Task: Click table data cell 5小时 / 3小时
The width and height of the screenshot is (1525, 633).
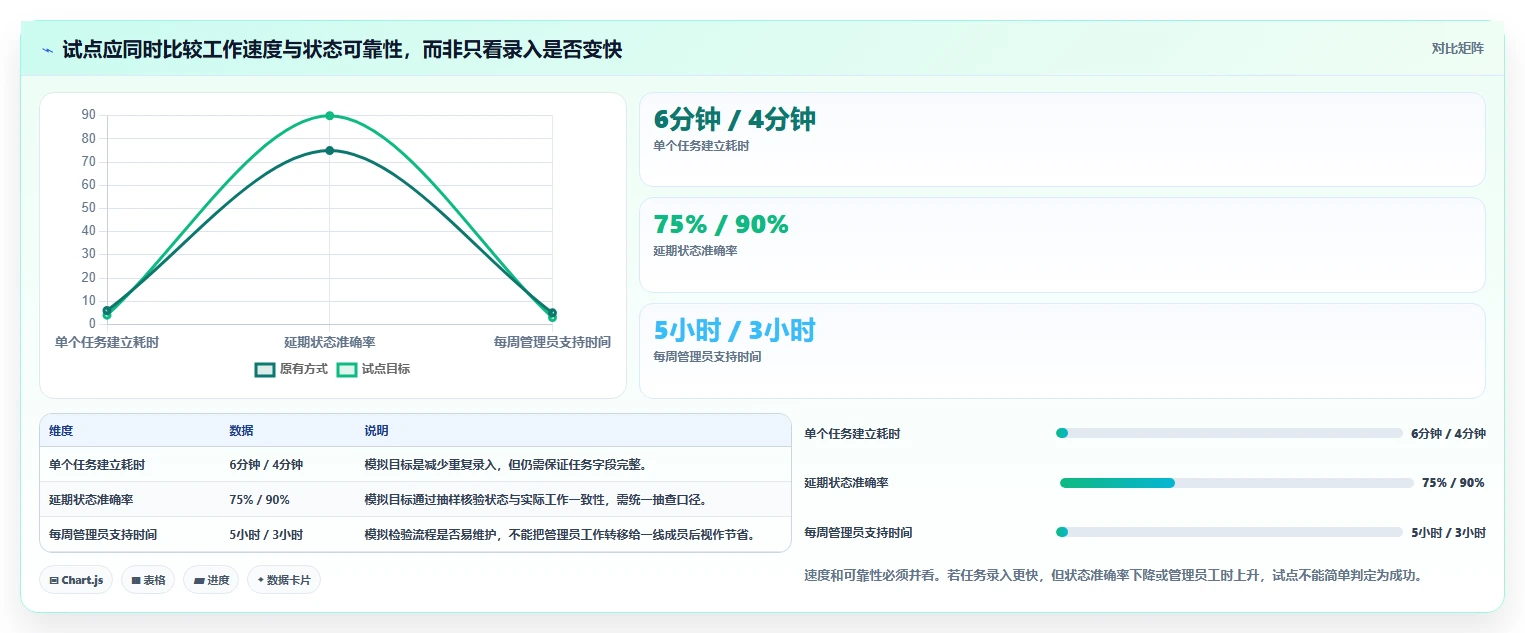Action: [x=266, y=535]
